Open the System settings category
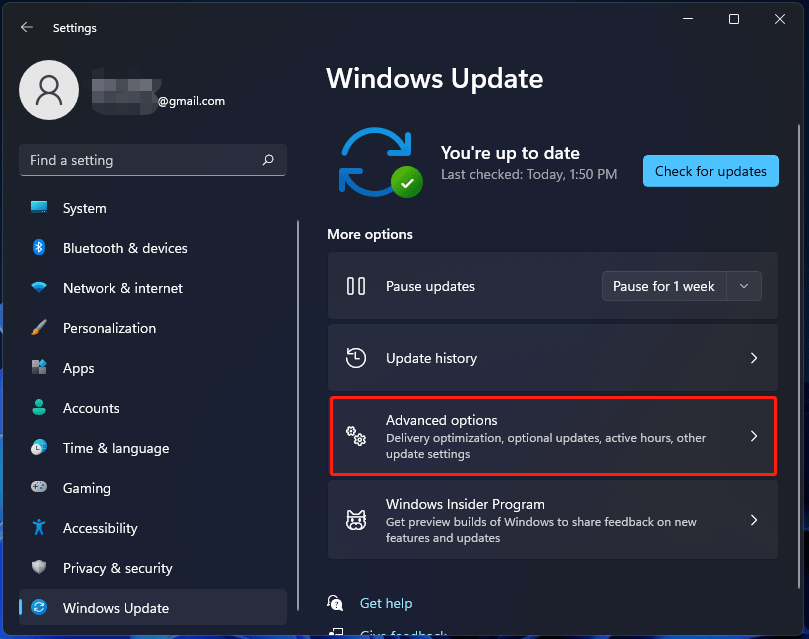Image resolution: width=809 pixels, height=639 pixels. click(x=153, y=208)
